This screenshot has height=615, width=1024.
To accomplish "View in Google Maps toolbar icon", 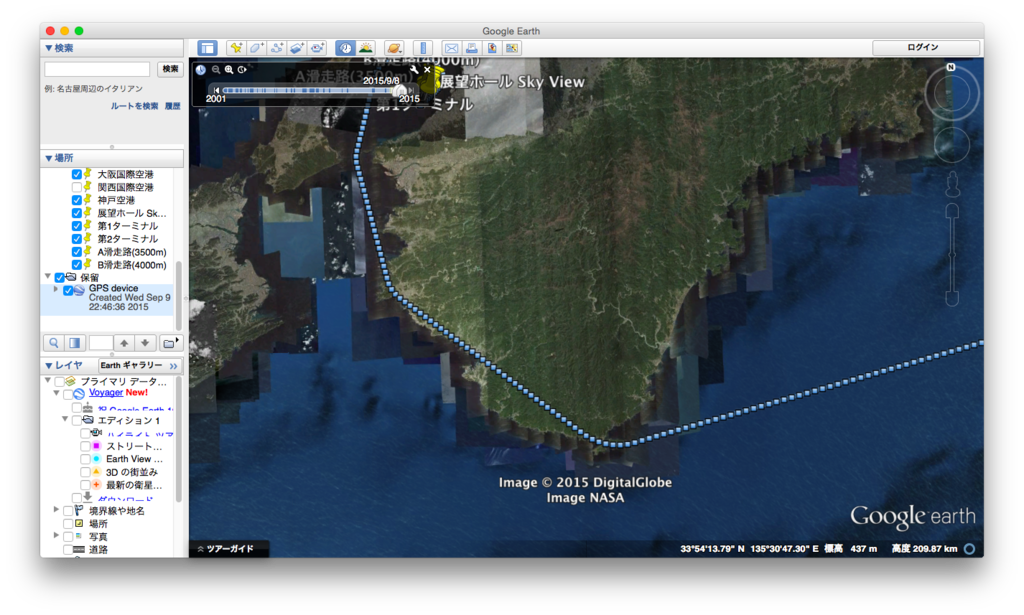I will point(512,48).
